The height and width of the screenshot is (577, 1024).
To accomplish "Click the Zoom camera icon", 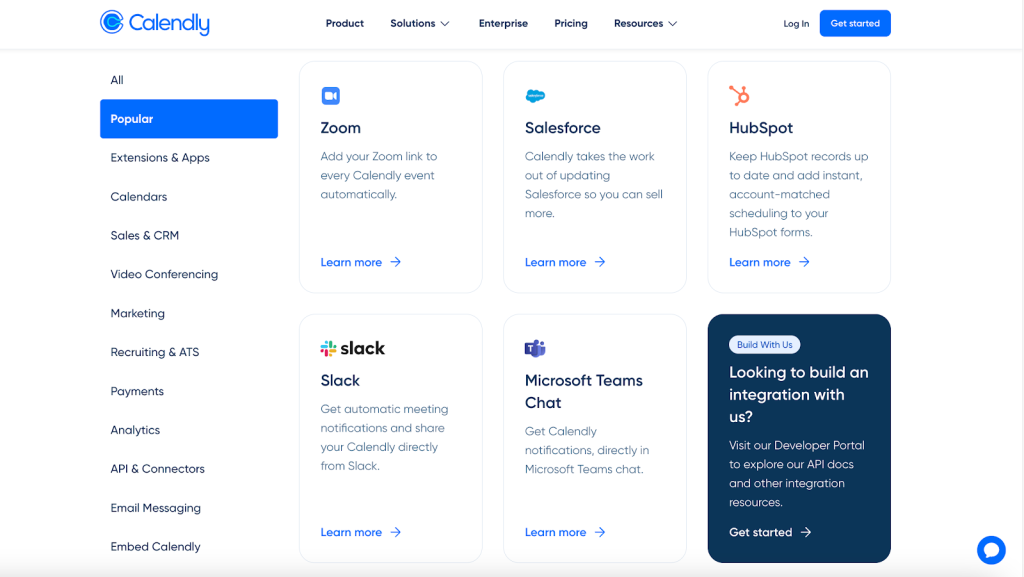I will click(330, 96).
